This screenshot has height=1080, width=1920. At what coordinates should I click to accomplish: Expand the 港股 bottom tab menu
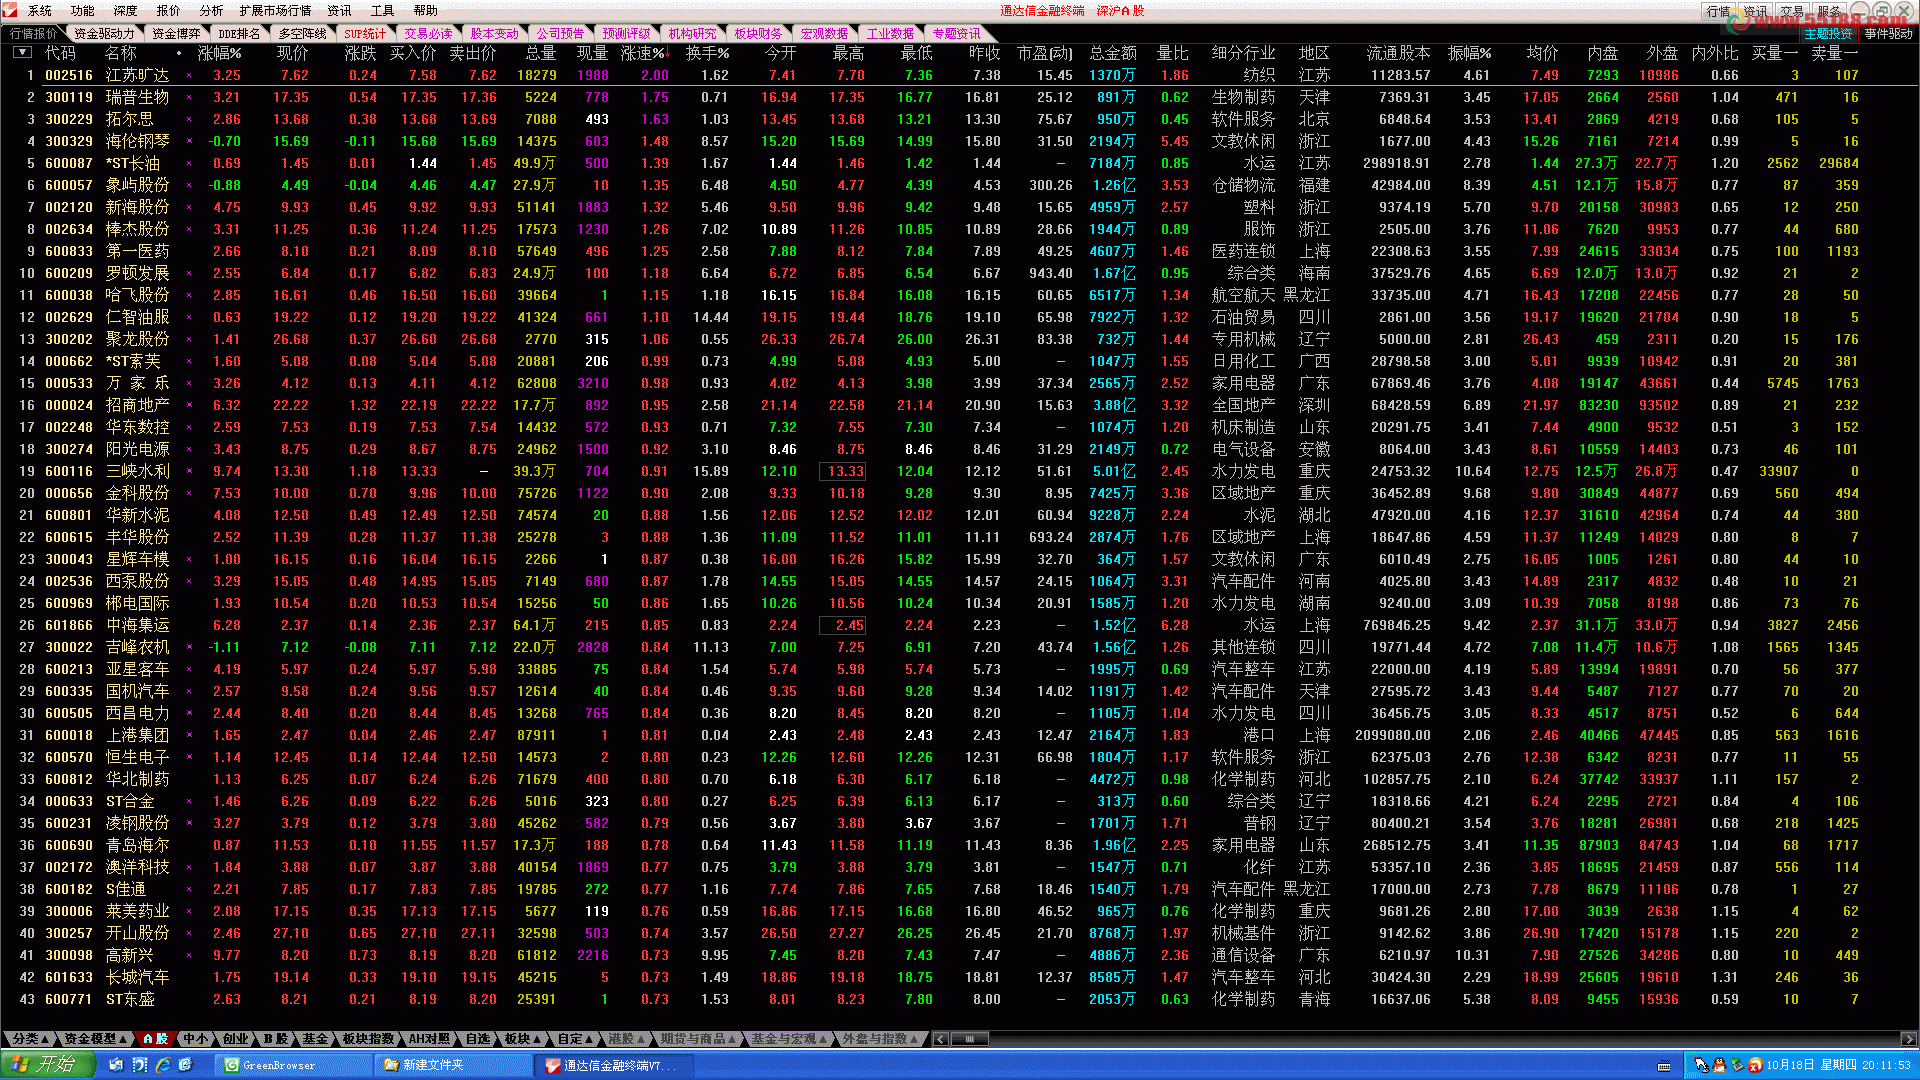point(627,1039)
